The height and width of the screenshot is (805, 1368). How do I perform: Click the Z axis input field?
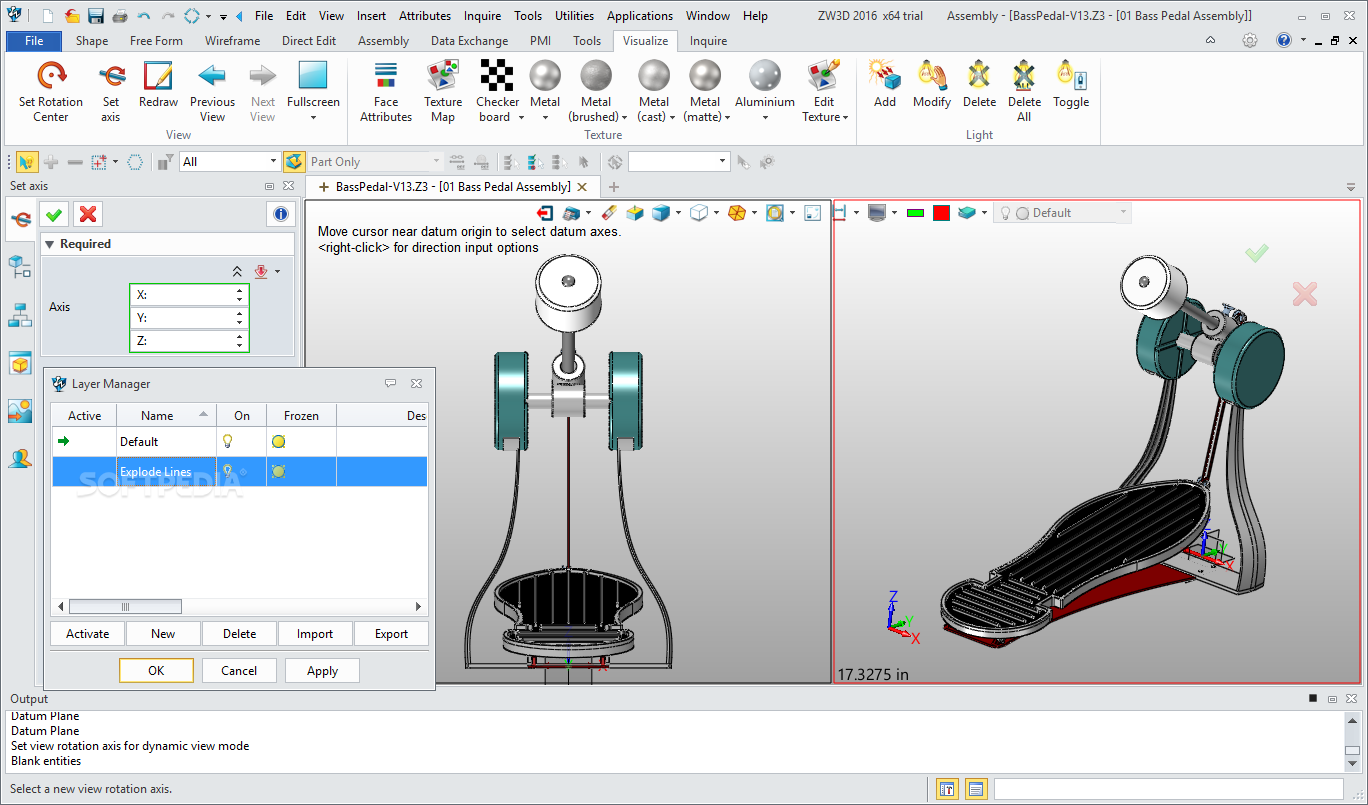[190, 341]
